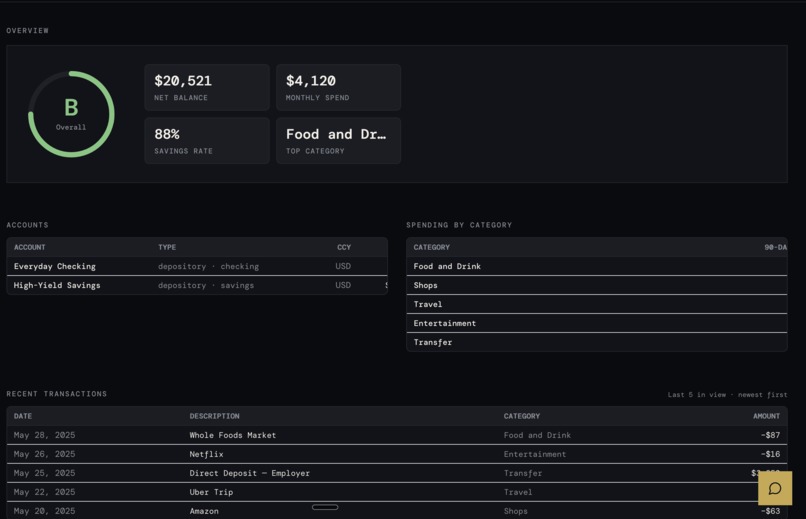
Task: Select the Everyday Checking account row
Action: pyautogui.click(x=197, y=266)
